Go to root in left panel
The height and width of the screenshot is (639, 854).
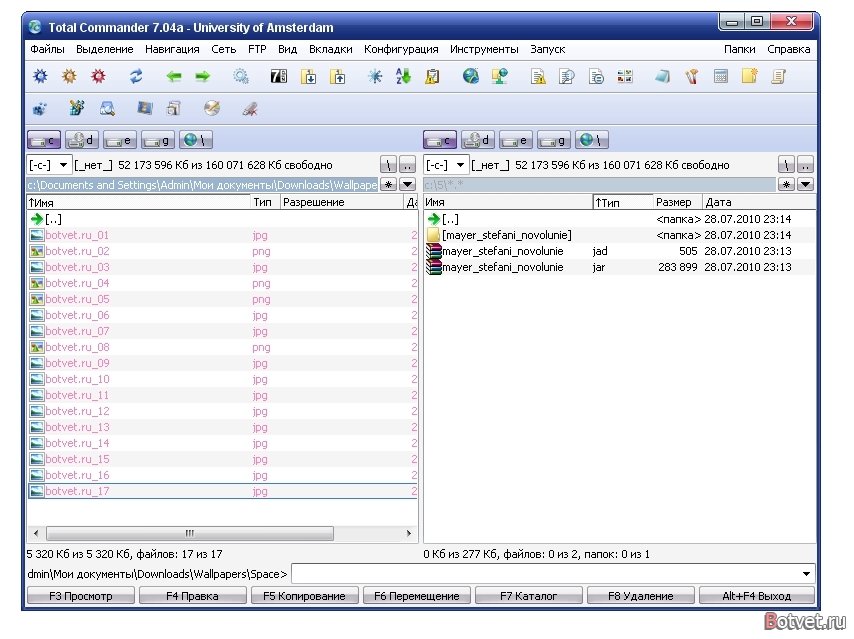click(388, 165)
